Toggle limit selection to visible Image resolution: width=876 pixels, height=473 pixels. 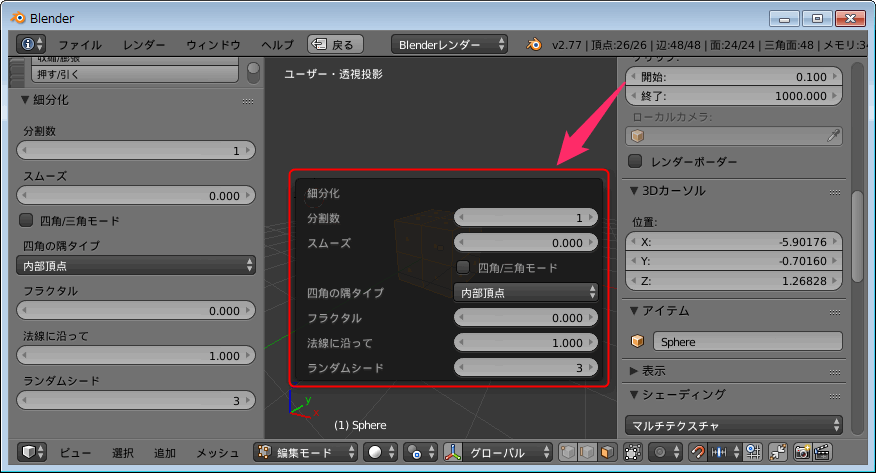coord(632,452)
